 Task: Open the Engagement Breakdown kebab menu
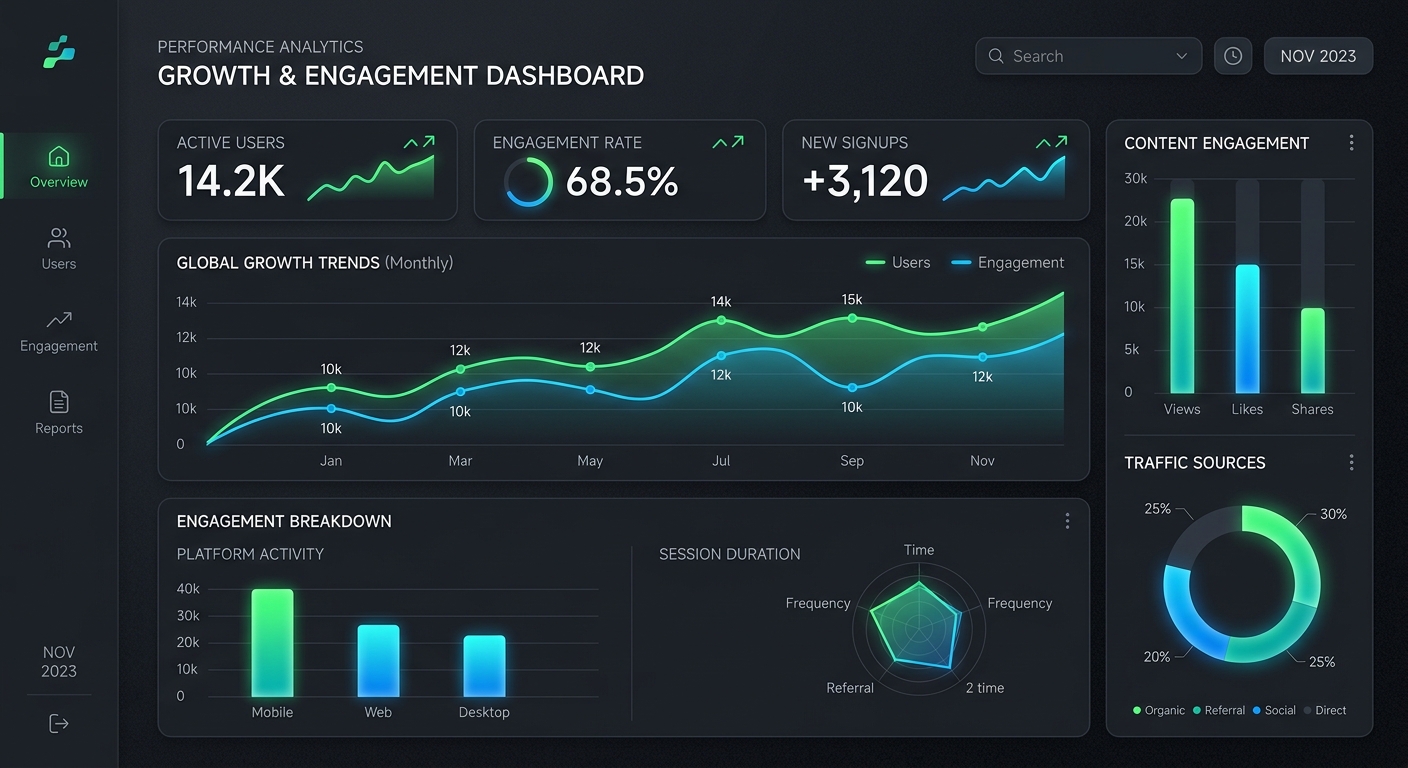click(x=1067, y=520)
